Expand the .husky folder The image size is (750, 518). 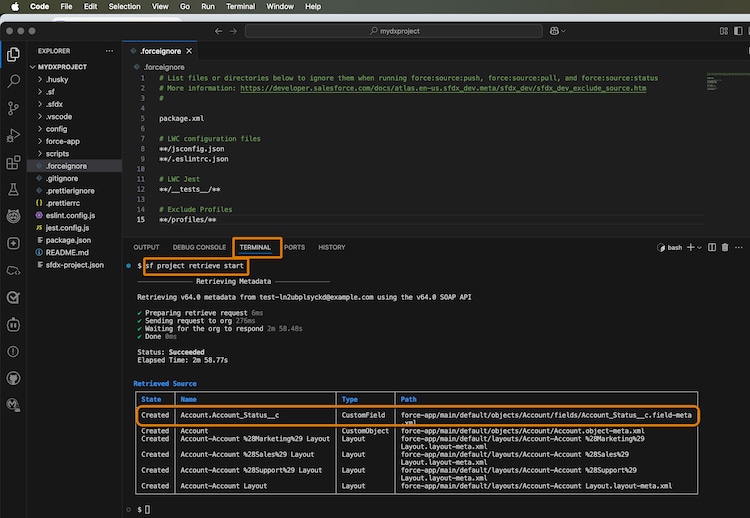(57, 79)
